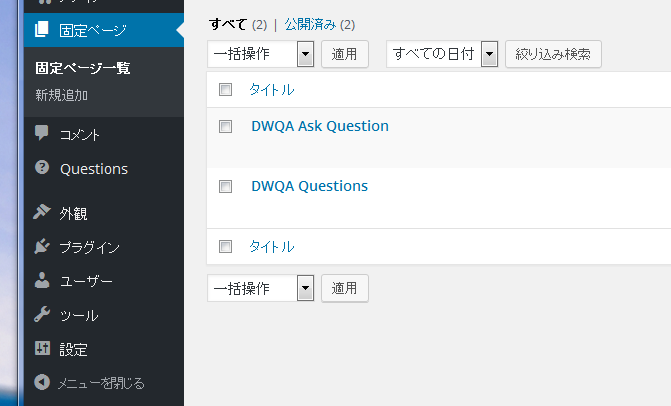
Task: Click the top 適用 apply button
Action: point(344,54)
